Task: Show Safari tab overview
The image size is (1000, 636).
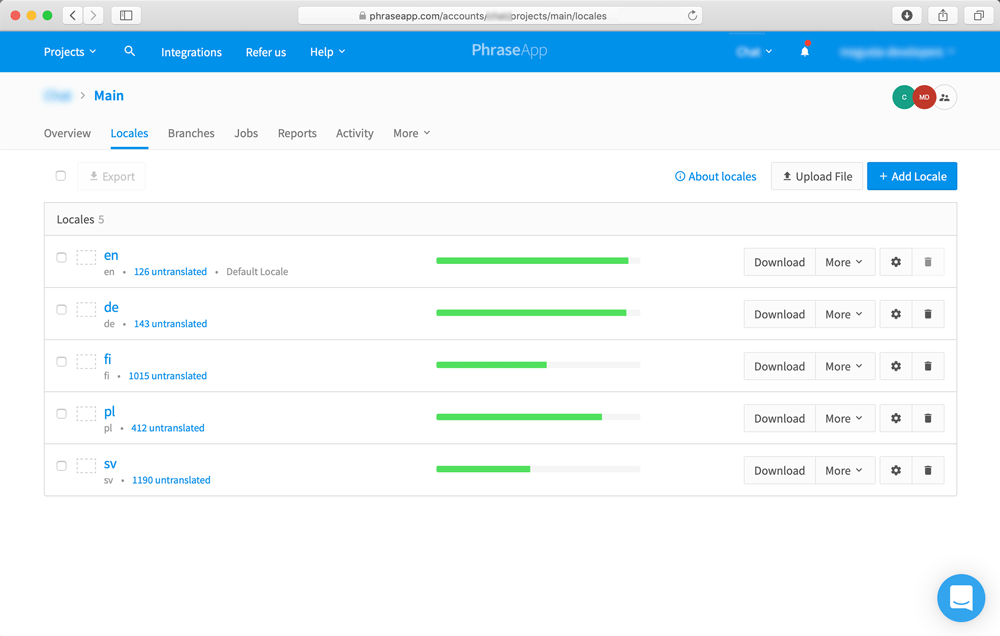Action: 978,15
